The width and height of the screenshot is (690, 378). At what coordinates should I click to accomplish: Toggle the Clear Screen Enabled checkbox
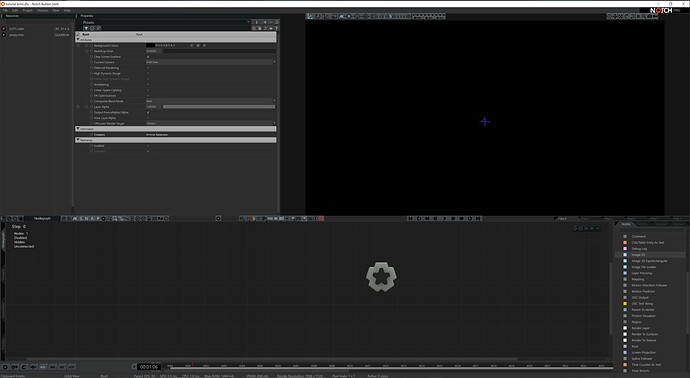coord(148,57)
